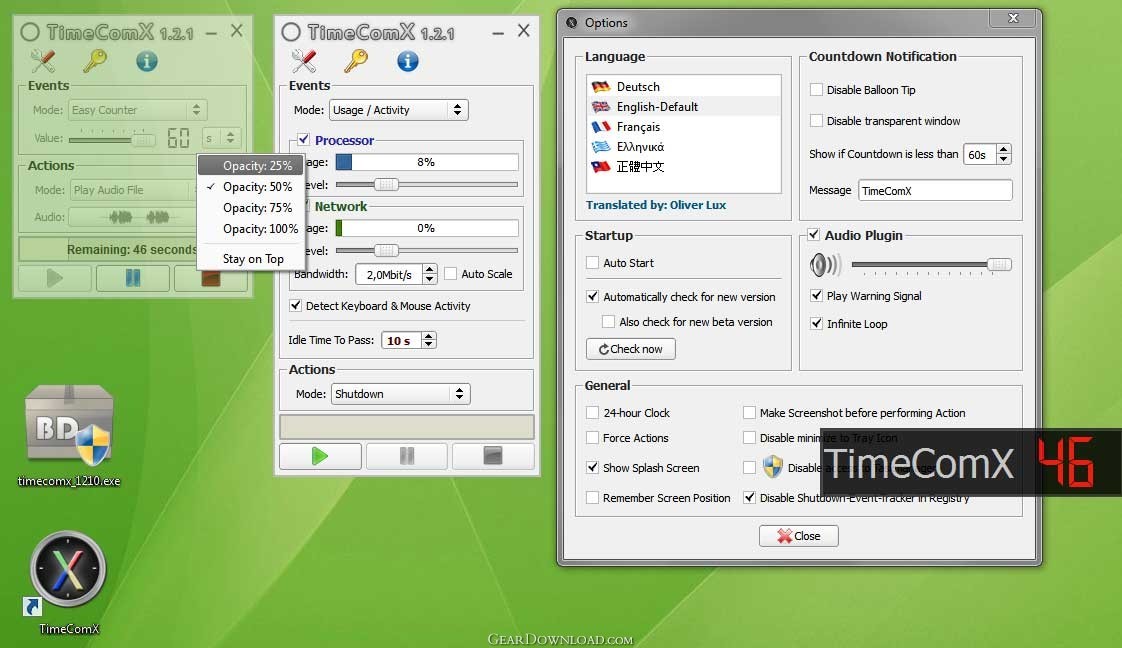The height and width of the screenshot is (648, 1122).
Task: Open Actions Mode dropdown showing Shutdown
Action: (x=401, y=394)
